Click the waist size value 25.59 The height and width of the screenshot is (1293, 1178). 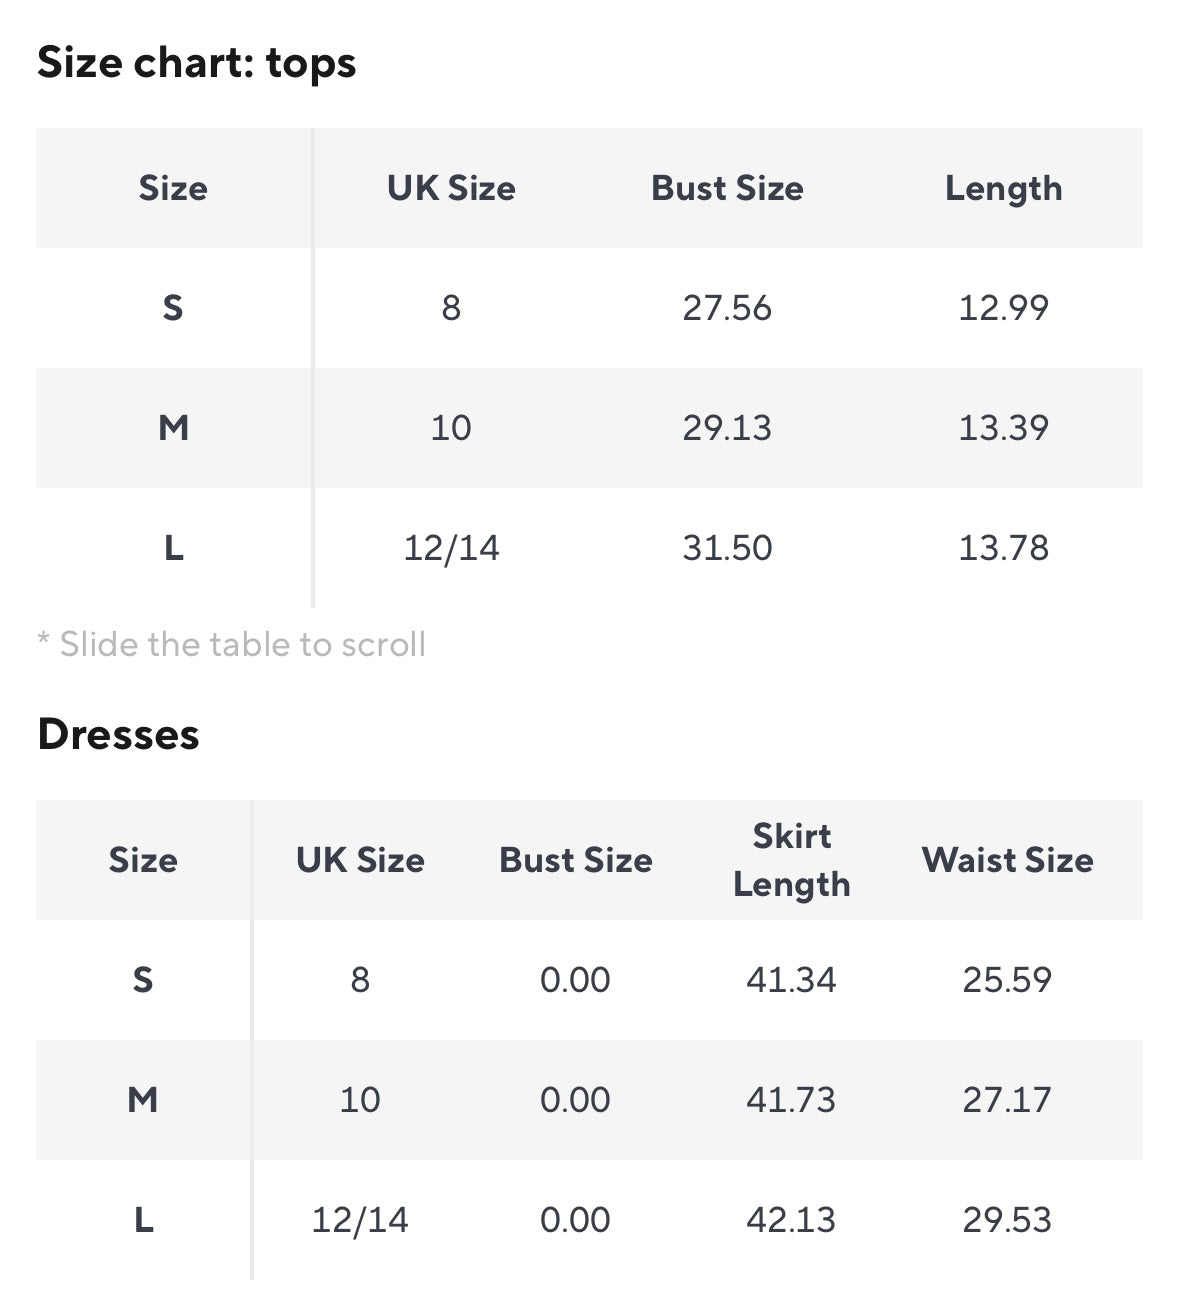click(1007, 980)
